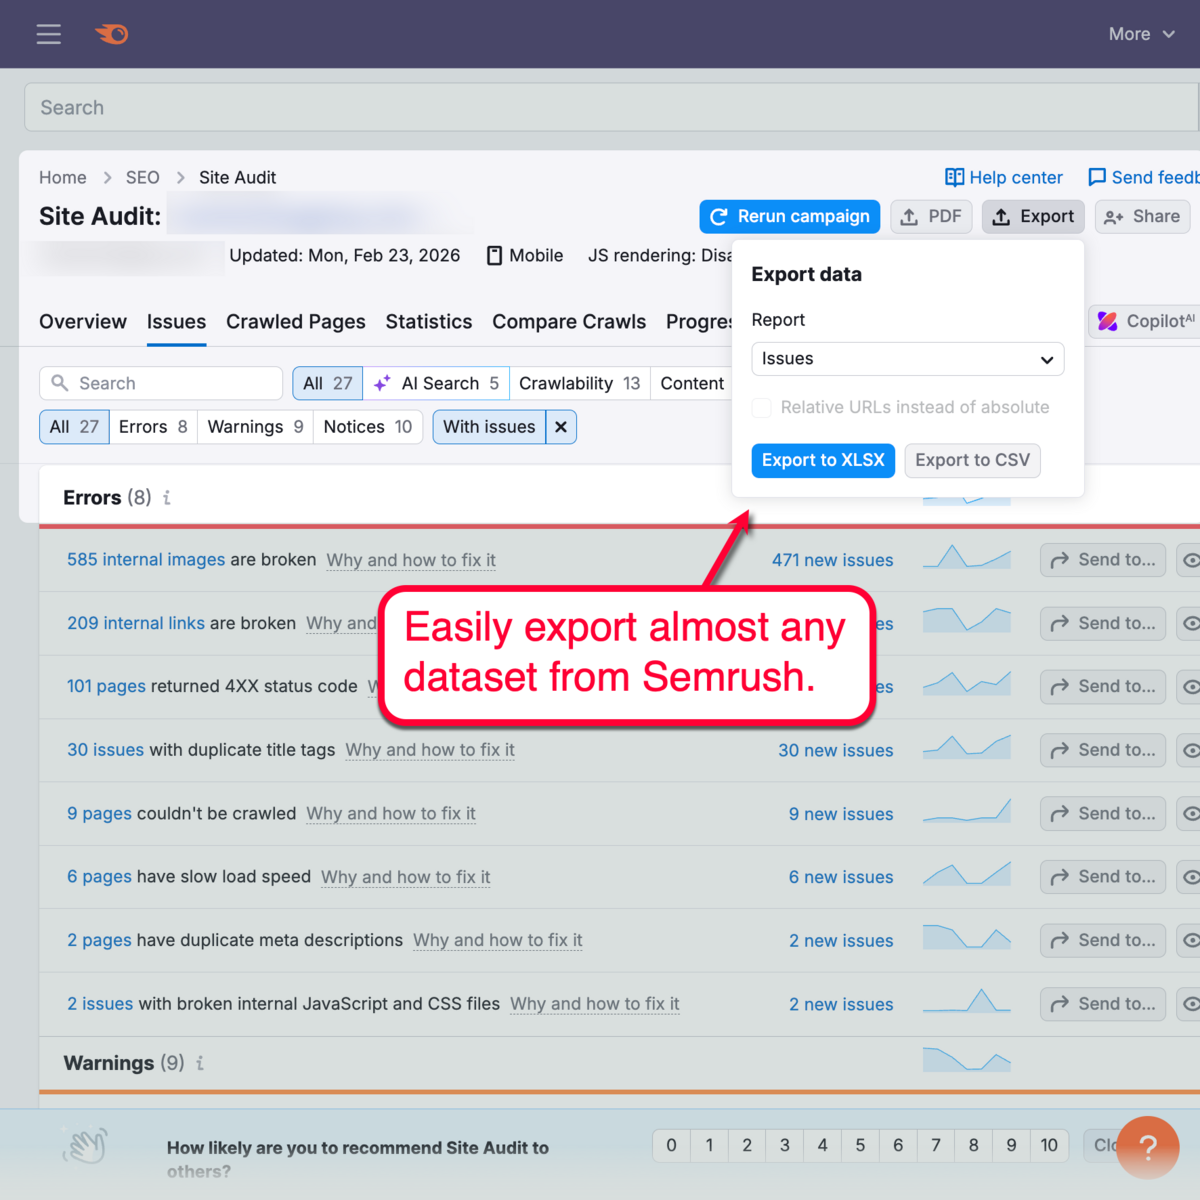This screenshot has height=1200, width=1200.
Task: Open the floating orange help question mark
Action: [1148, 1147]
